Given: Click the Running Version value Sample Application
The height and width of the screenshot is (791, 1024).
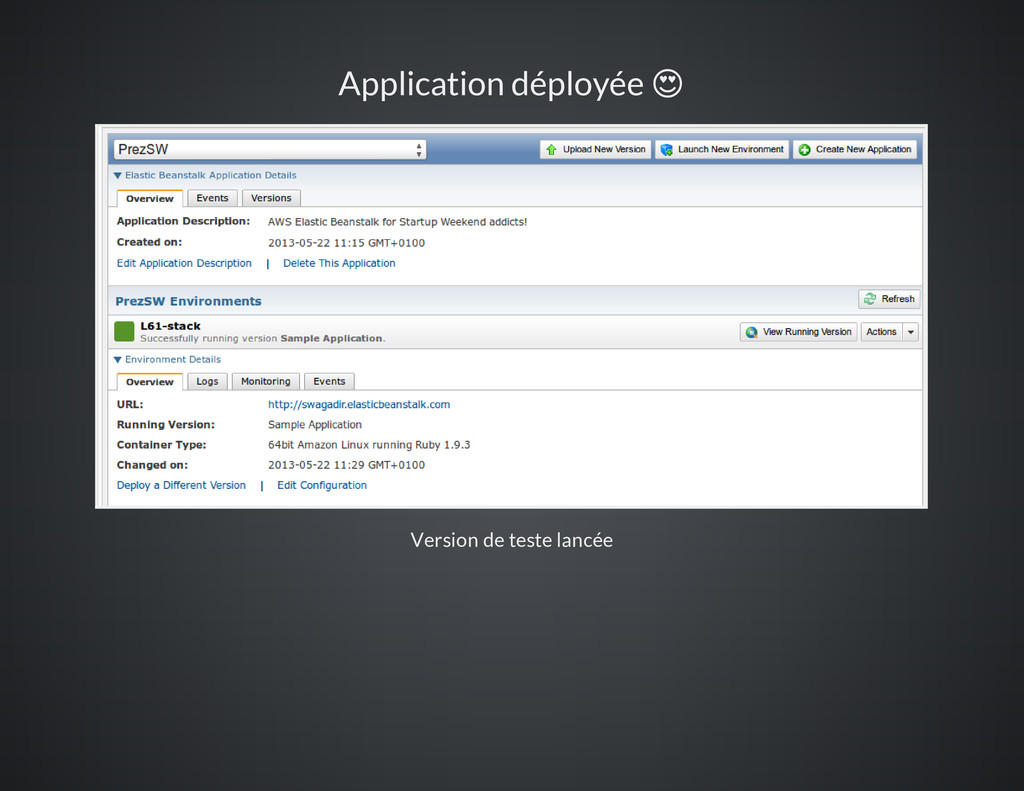Looking at the screenshot, I should tap(315, 425).
